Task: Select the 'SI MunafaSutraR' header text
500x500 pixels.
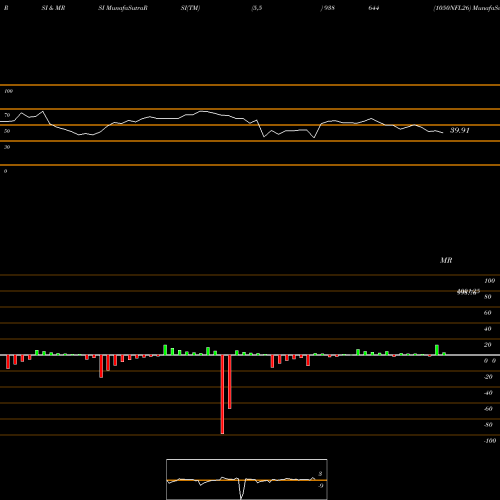Action: [x=123, y=8]
